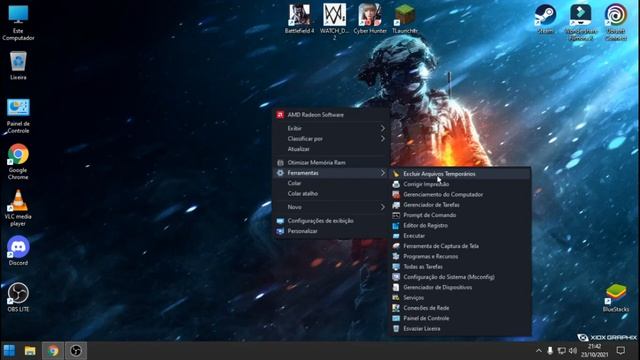
Task: Select Atualizar in context menu
Action: [331, 149]
